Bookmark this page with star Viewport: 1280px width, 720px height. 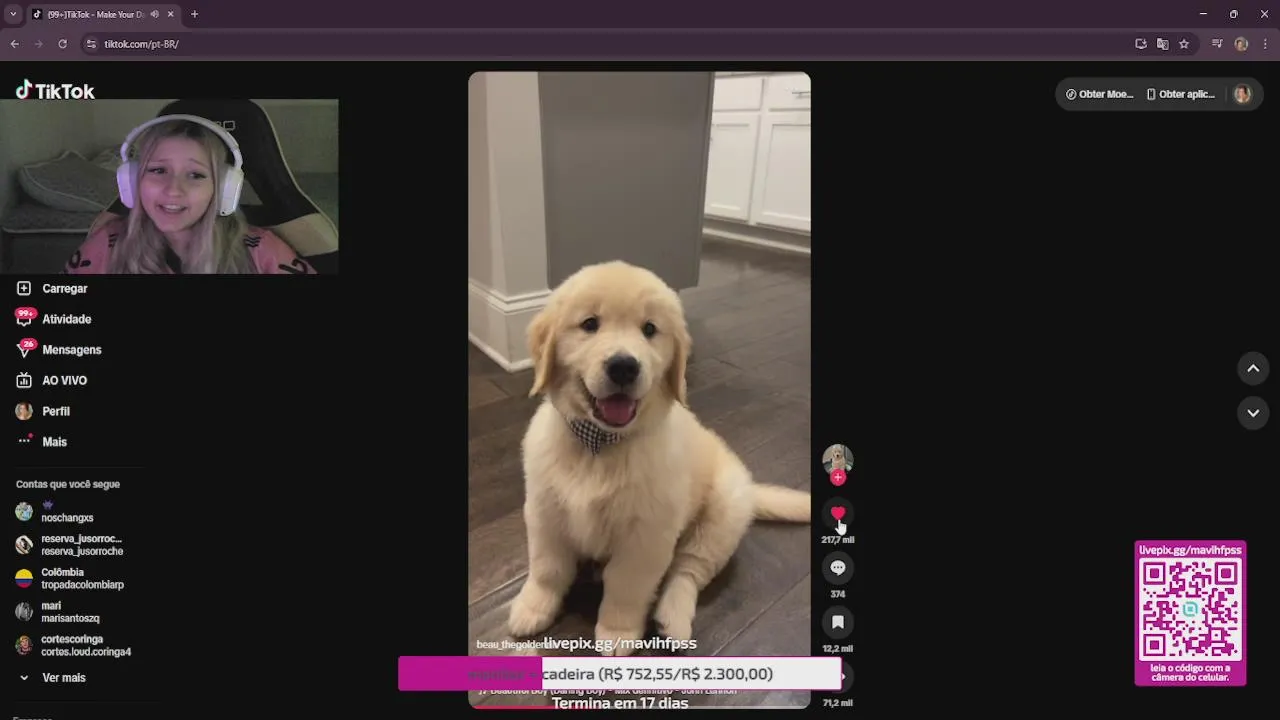coord(1184,44)
